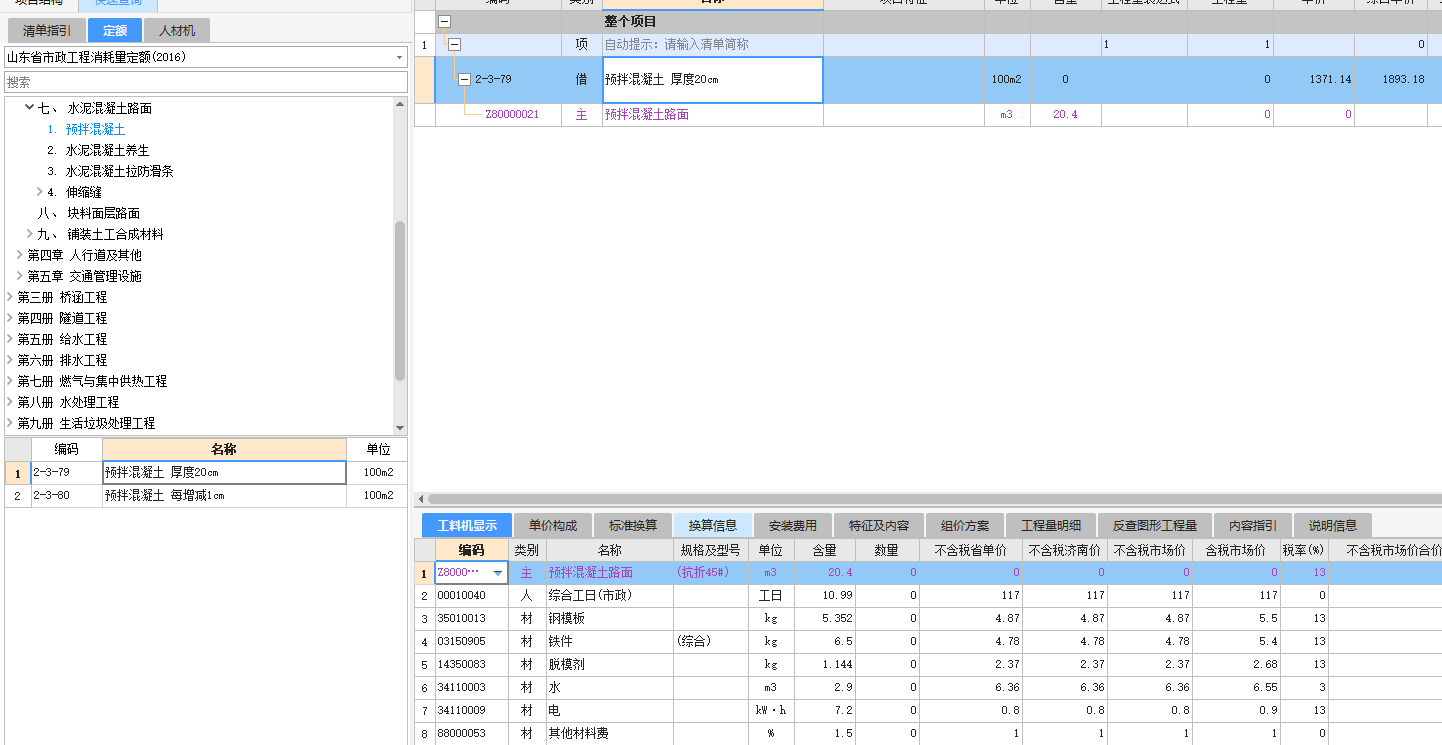Expand 第五章 交通管理设施
Viewport: 1442px width, 745px height.
[19, 276]
